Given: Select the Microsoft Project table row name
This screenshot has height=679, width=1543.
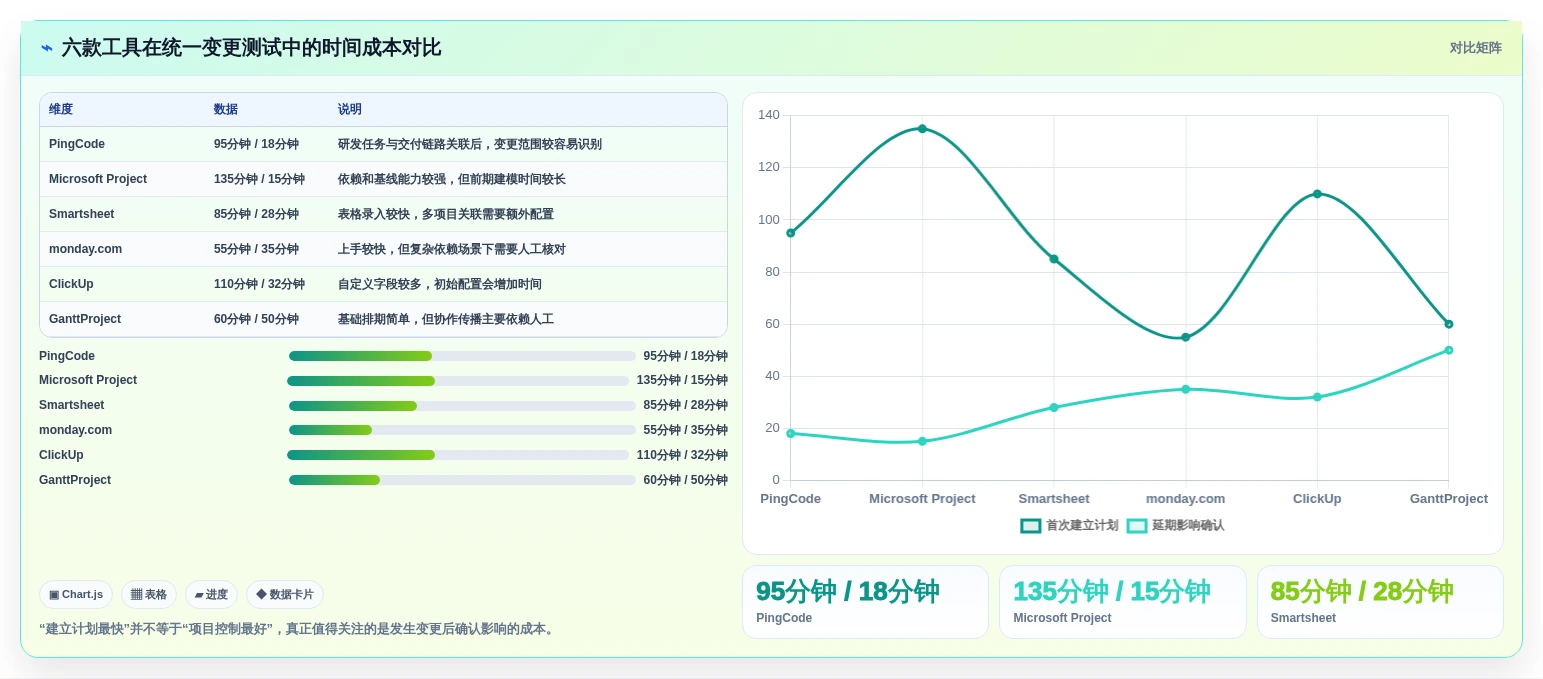Looking at the screenshot, I should [98, 179].
